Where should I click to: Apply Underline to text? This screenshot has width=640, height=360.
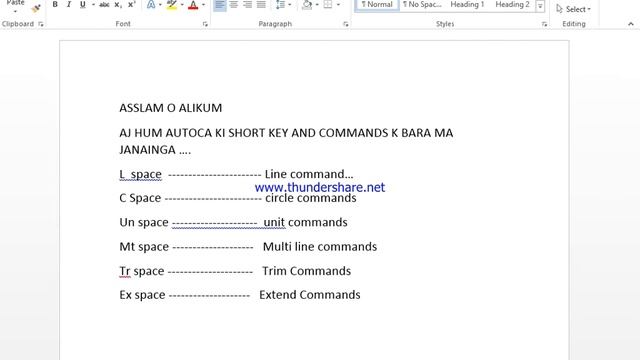pyautogui.click(x=82, y=4)
